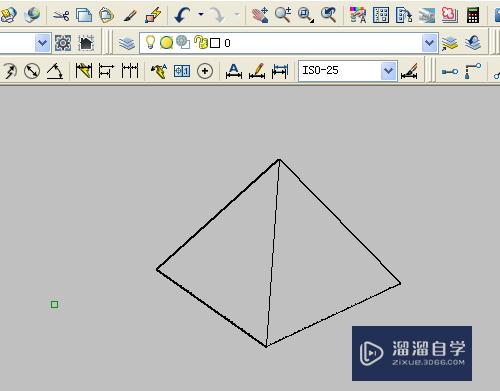Select the Match Properties brush tool

click(x=130, y=15)
